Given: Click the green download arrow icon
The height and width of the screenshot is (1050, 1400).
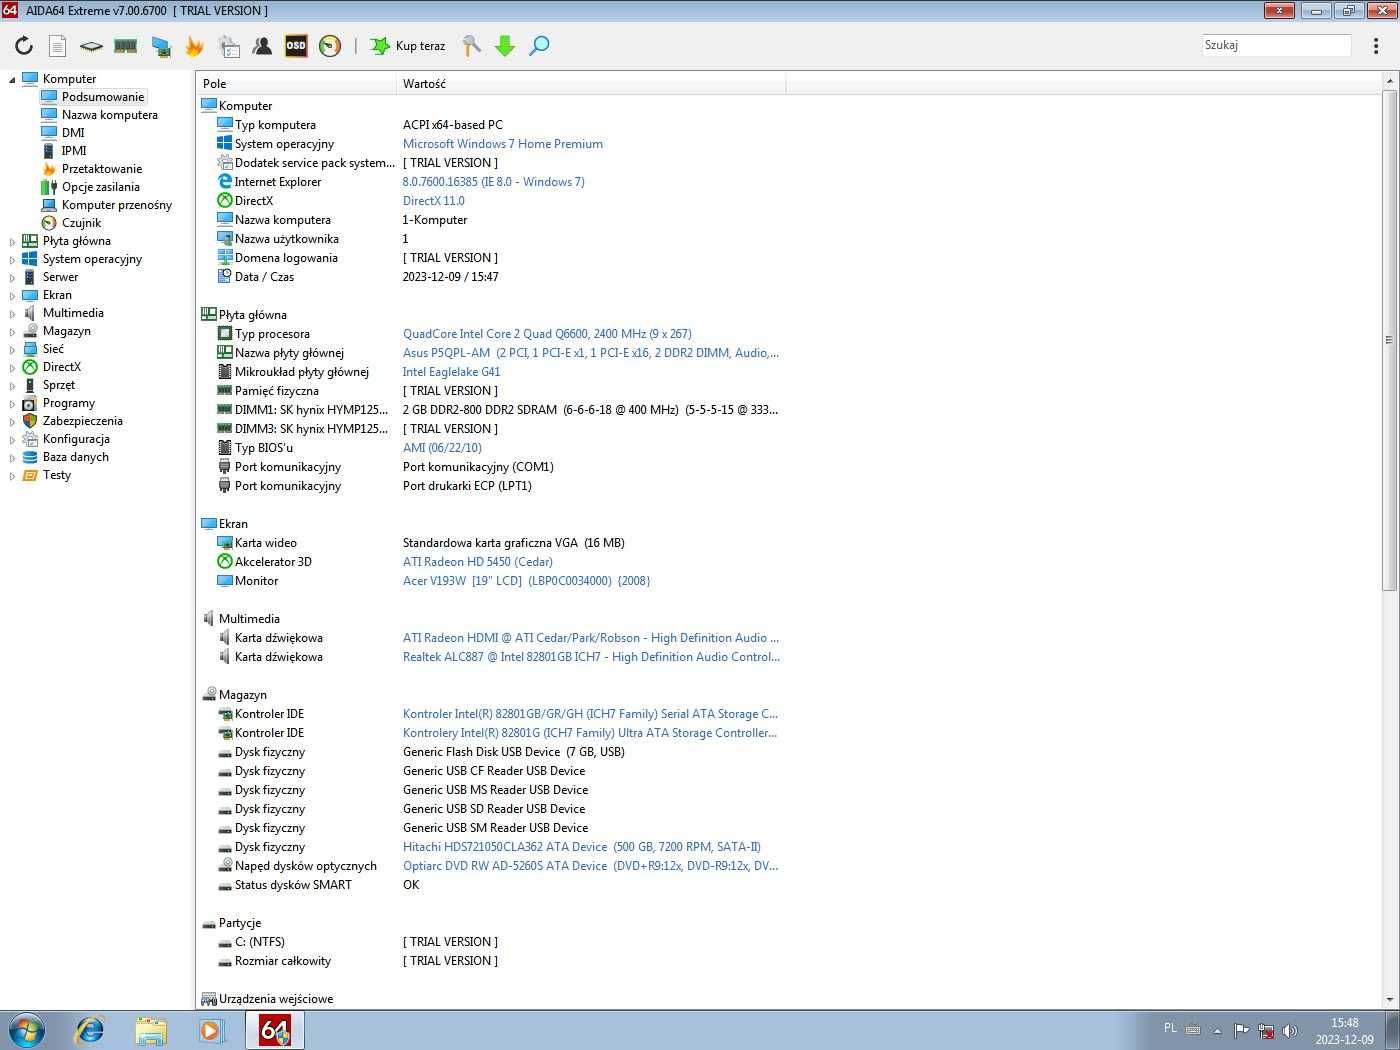Looking at the screenshot, I should click(x=505, y=46).
